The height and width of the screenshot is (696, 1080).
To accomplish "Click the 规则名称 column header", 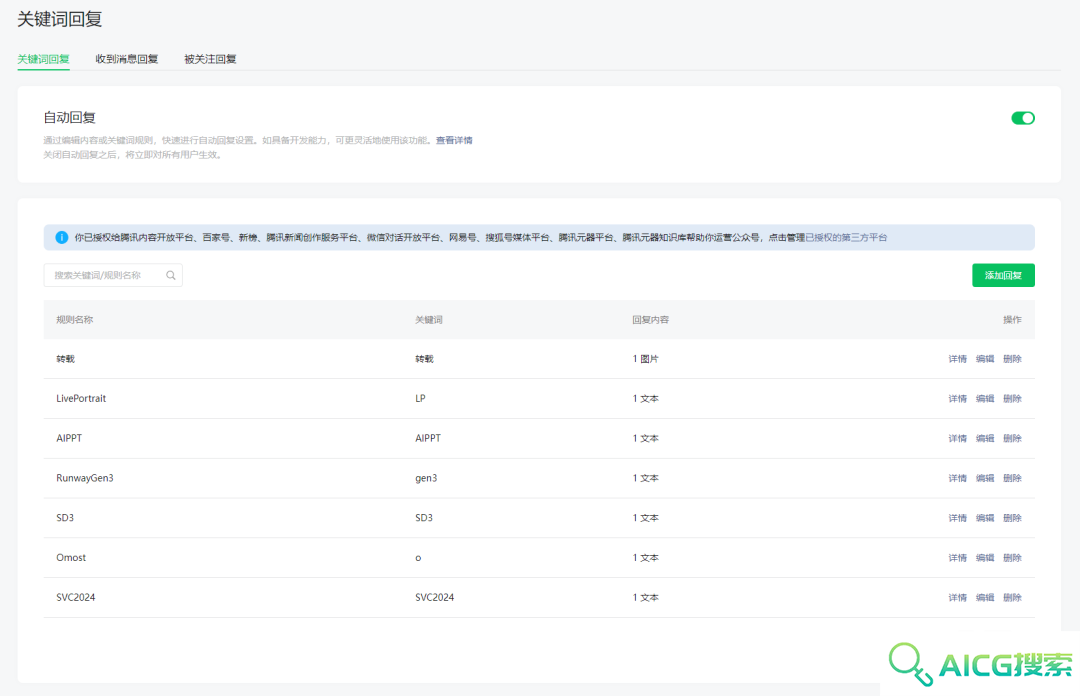I will tap(74, 320).
